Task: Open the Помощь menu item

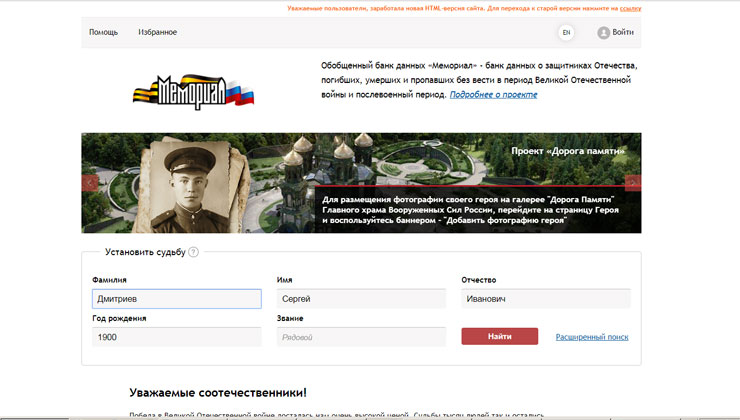Action: 103,32
